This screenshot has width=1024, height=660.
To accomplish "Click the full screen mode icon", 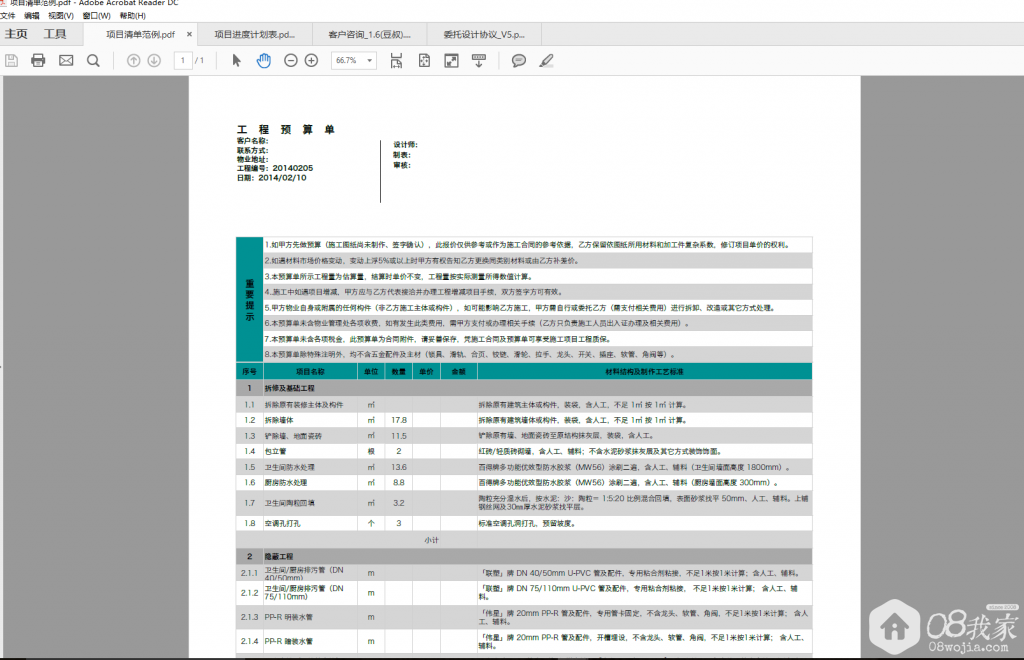I will coord(451,60).
